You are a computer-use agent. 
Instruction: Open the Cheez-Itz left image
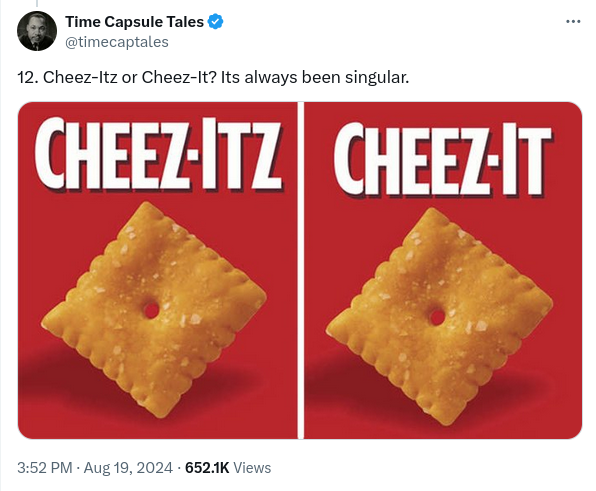point(158,270)
